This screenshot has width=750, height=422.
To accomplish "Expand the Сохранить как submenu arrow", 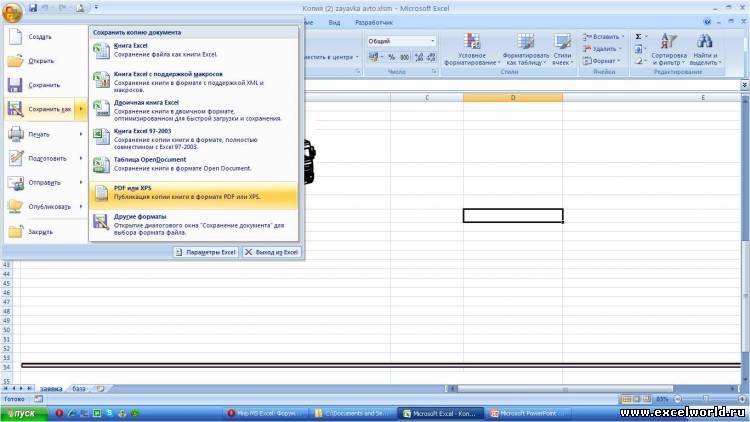I will (x=81, y=109).
